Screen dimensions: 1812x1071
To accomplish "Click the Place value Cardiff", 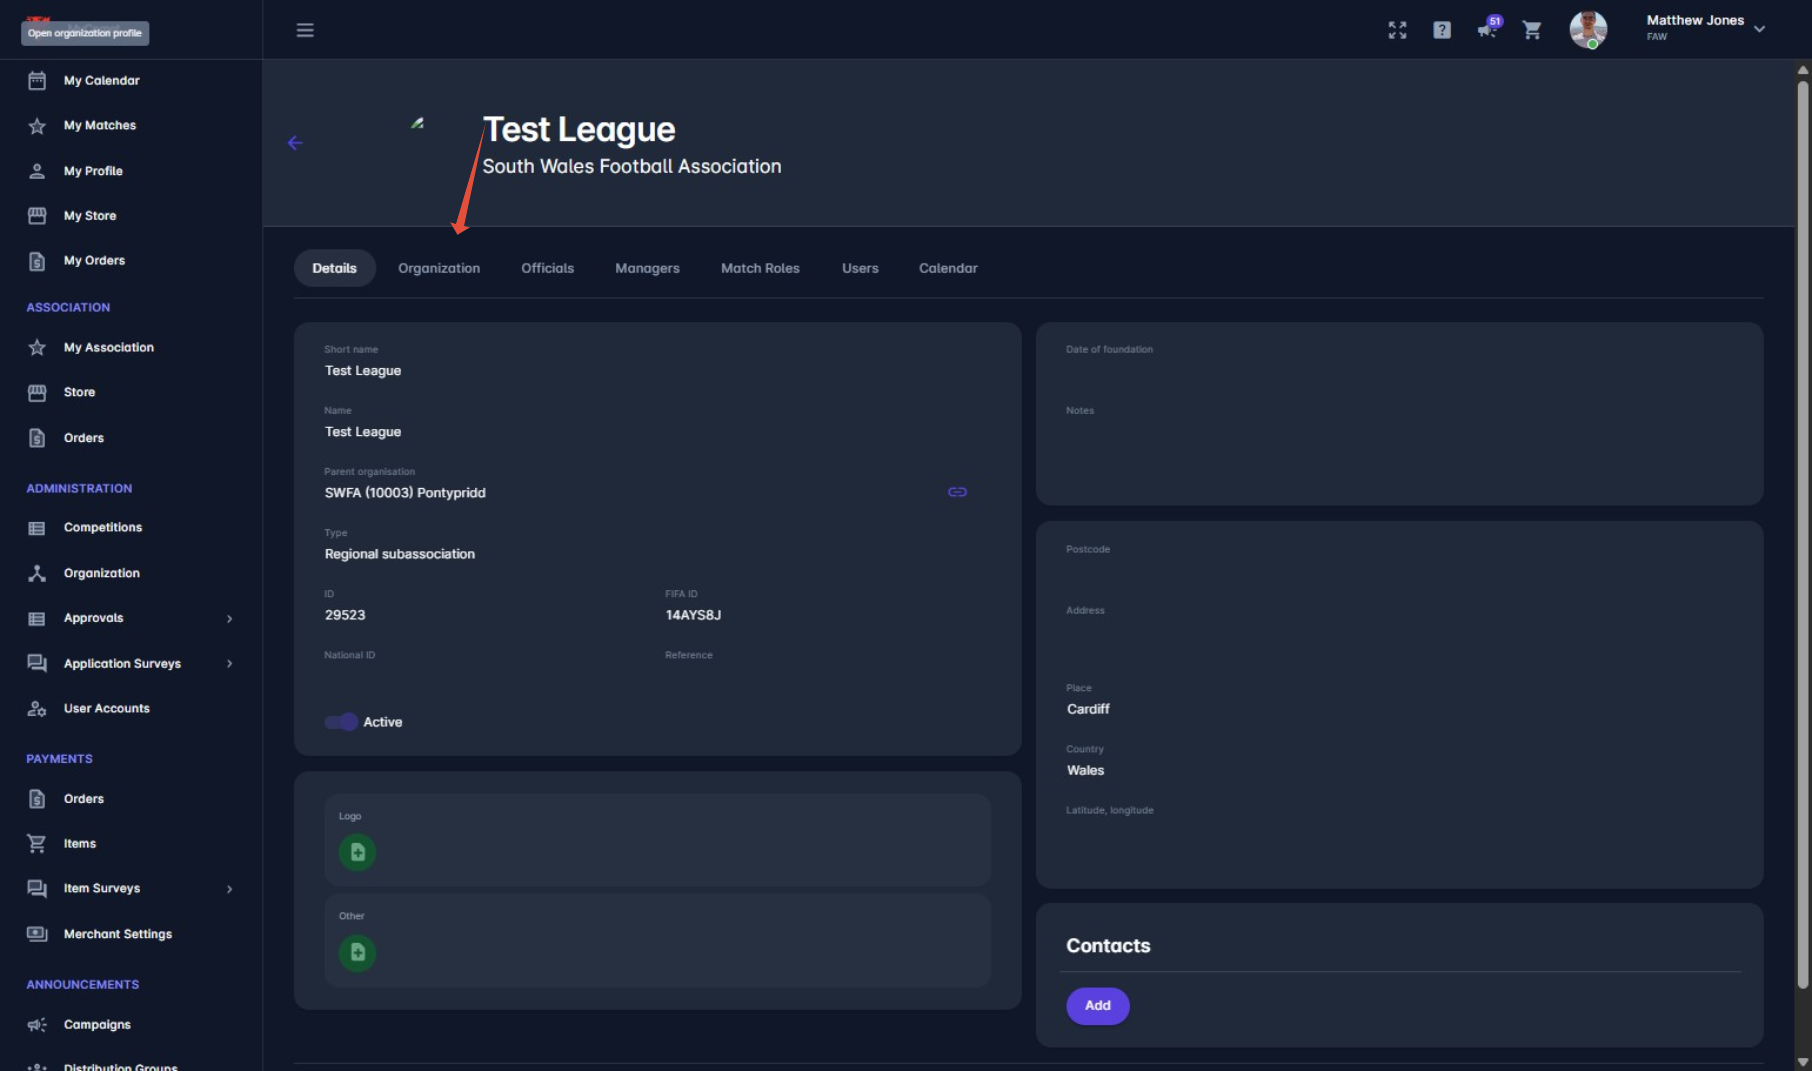I will point(1088,709).
